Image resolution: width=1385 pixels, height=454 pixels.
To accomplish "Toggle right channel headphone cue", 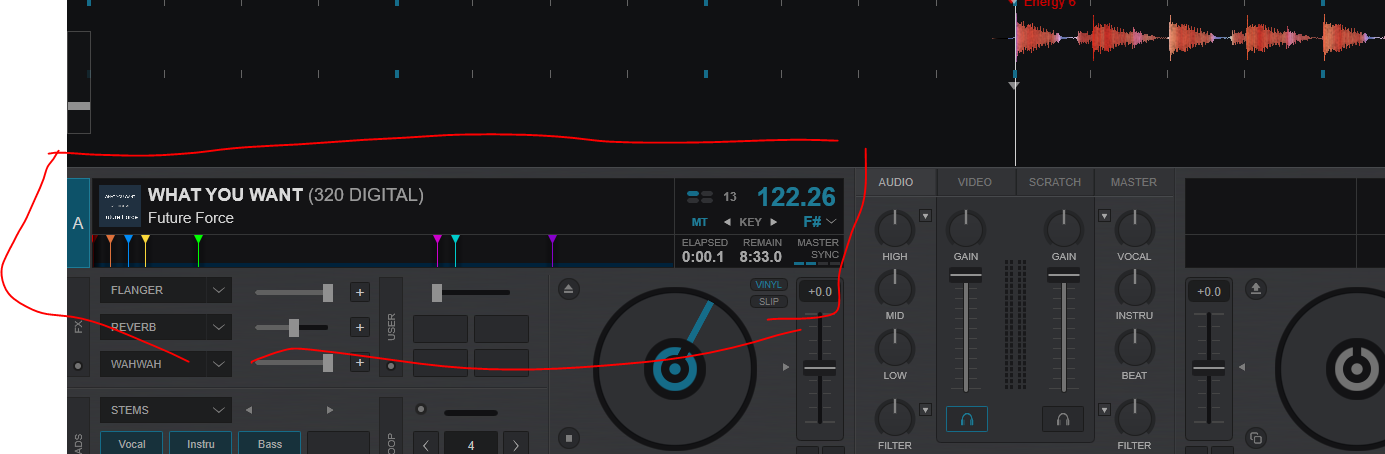I will tap(1063, 419).
